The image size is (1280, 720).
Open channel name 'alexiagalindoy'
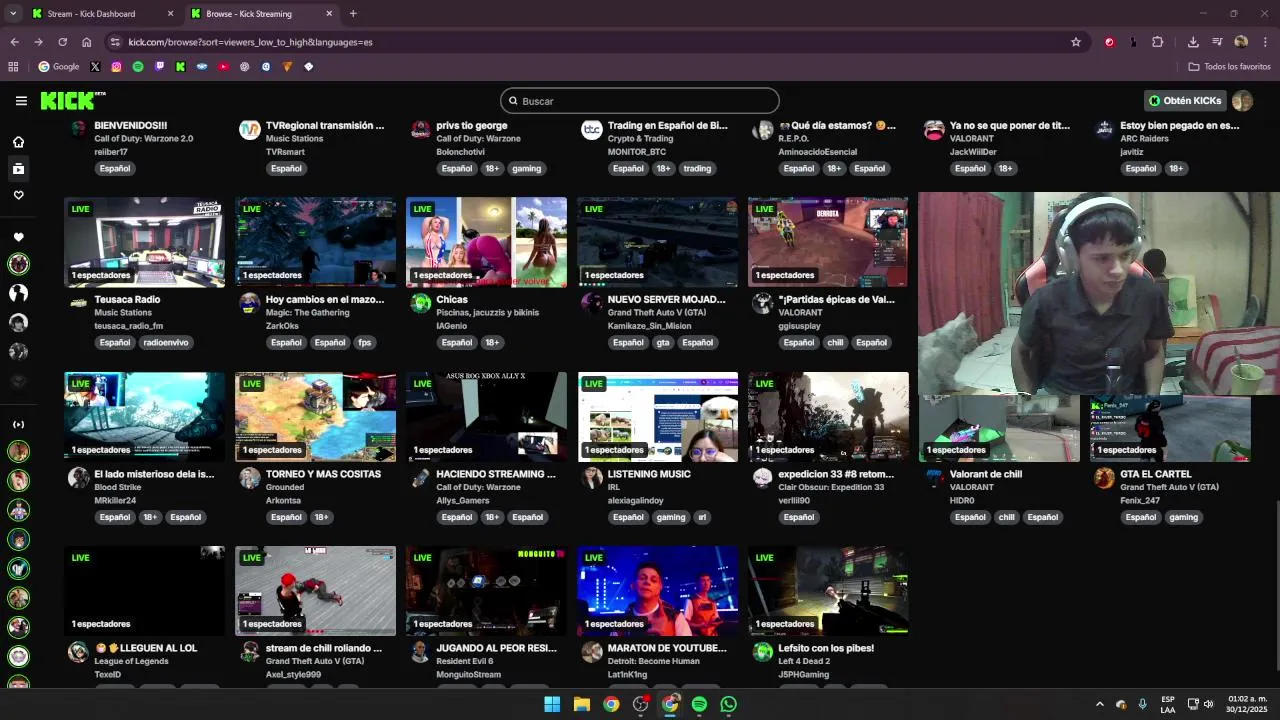click(x=636, y=501)
